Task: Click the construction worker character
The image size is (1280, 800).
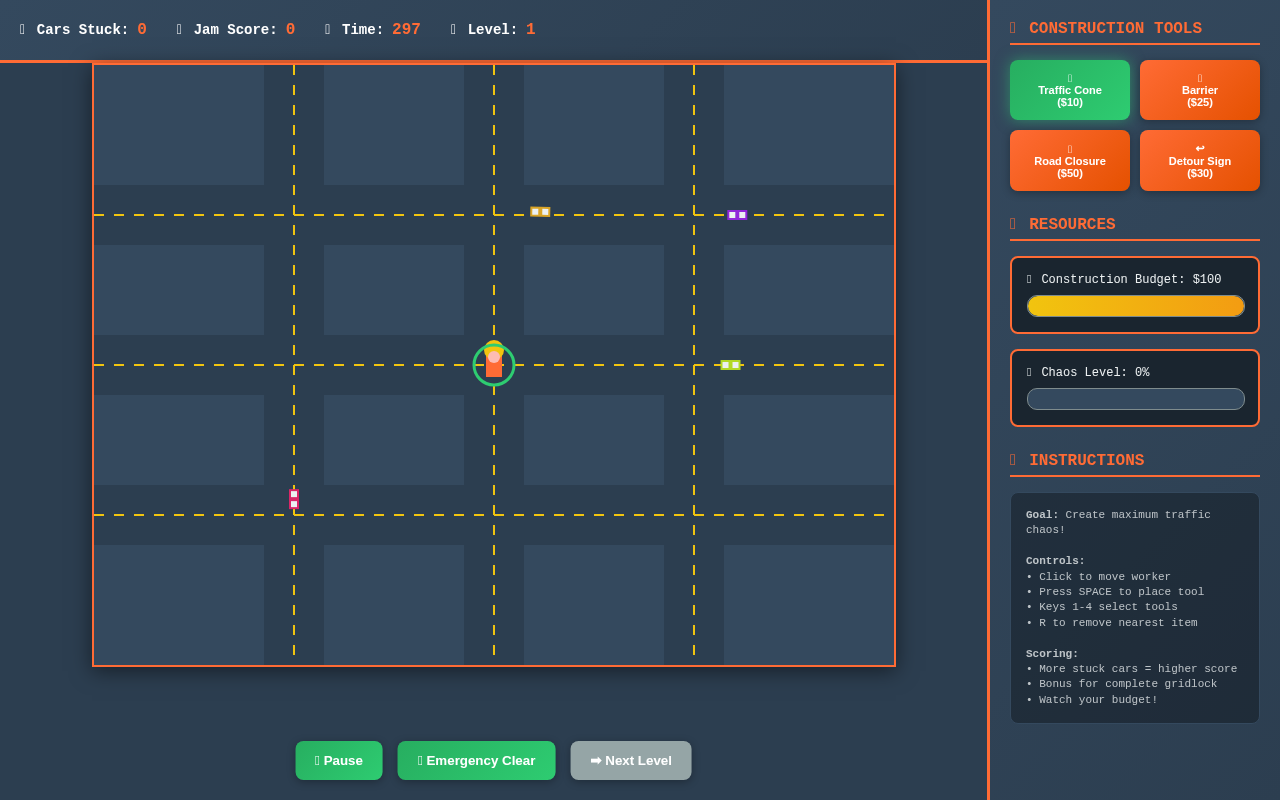Action: click(x=494, y=364)
